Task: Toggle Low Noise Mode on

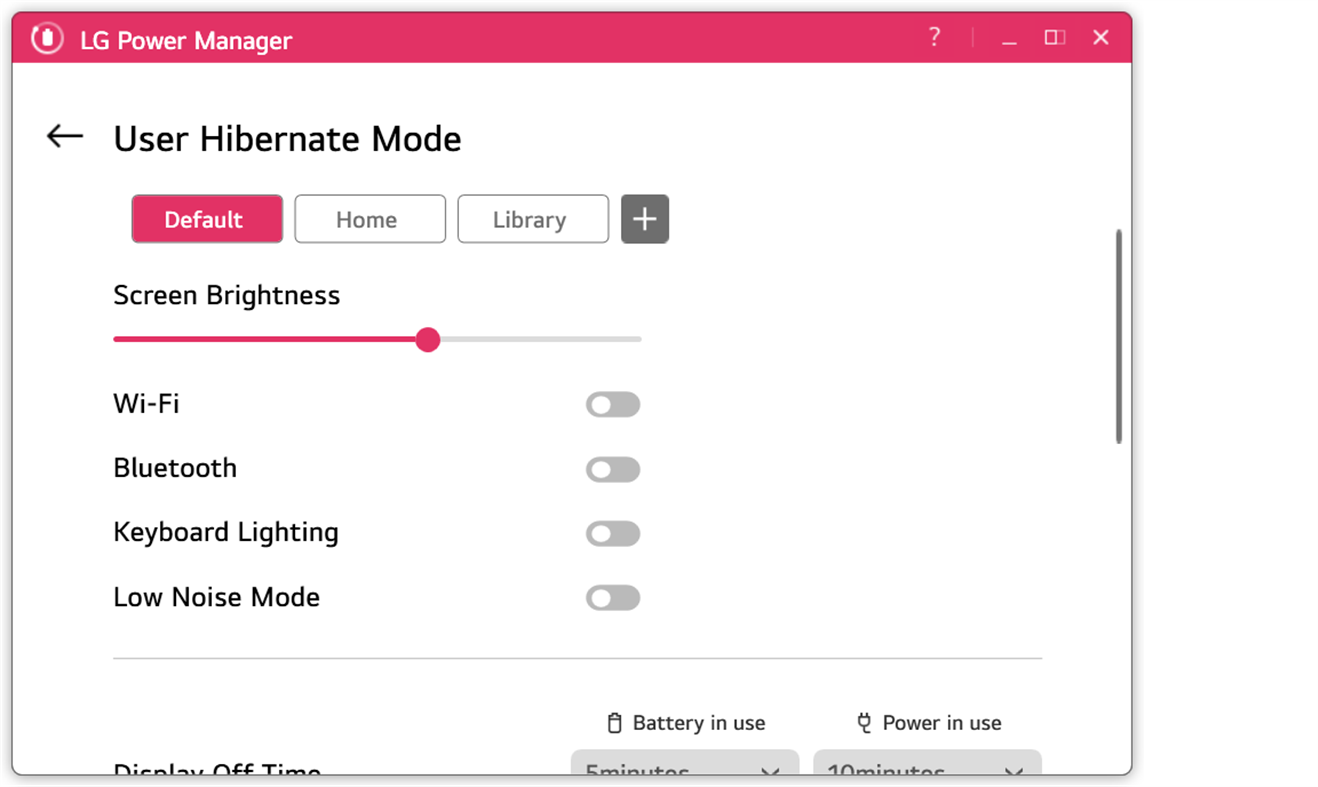Action: 613,597
